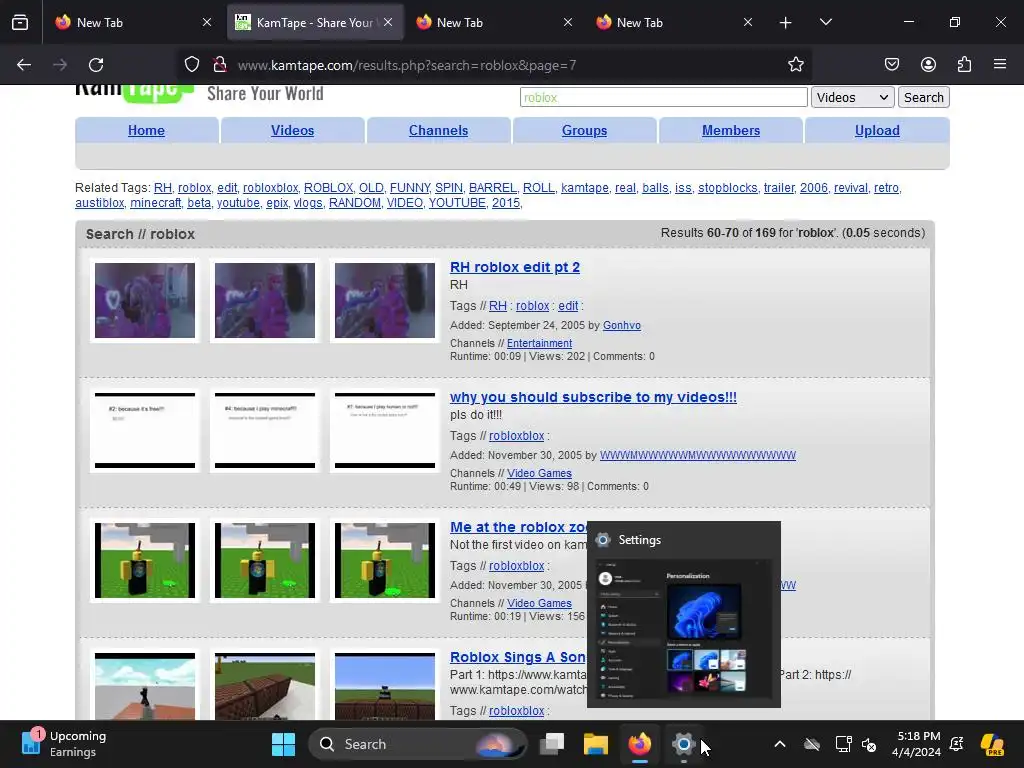Switch to the last New Tab
1024x768 pixels.
(x=673, y=22)
